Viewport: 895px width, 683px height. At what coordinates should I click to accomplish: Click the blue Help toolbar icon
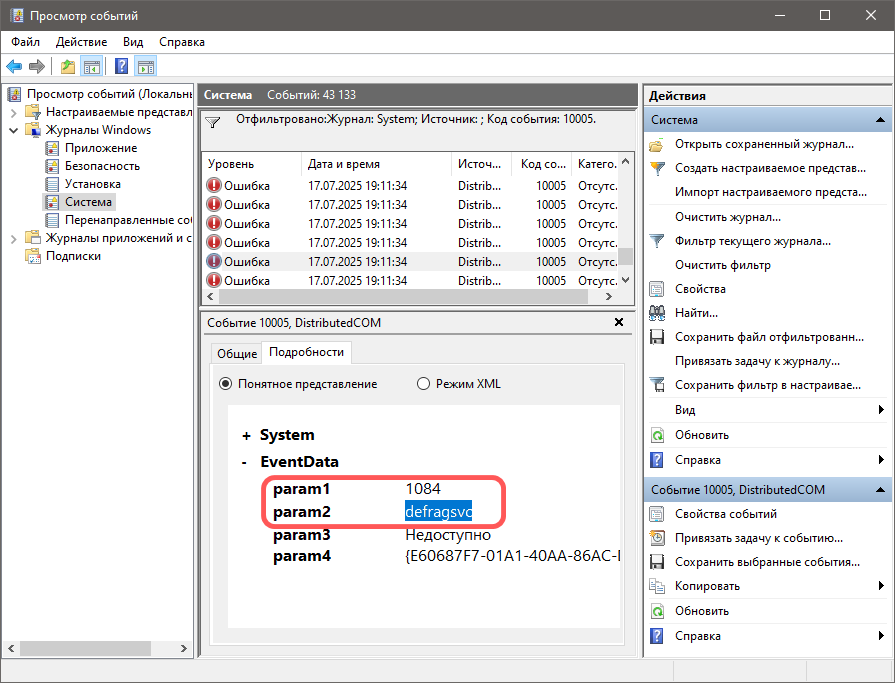click(121, 67)
